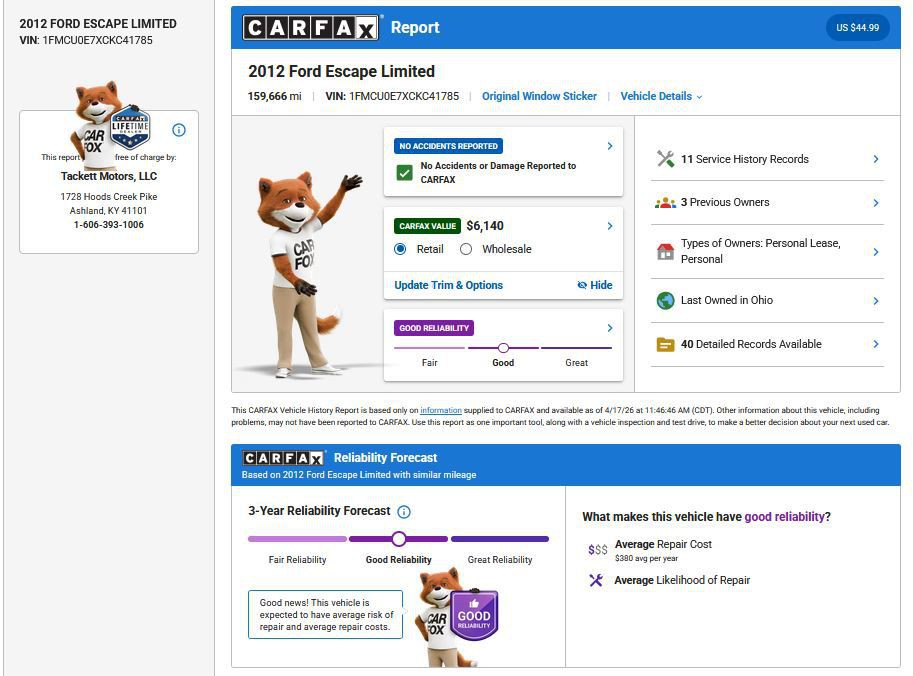Click the Fair Reliability slider segment

[298, 539]
